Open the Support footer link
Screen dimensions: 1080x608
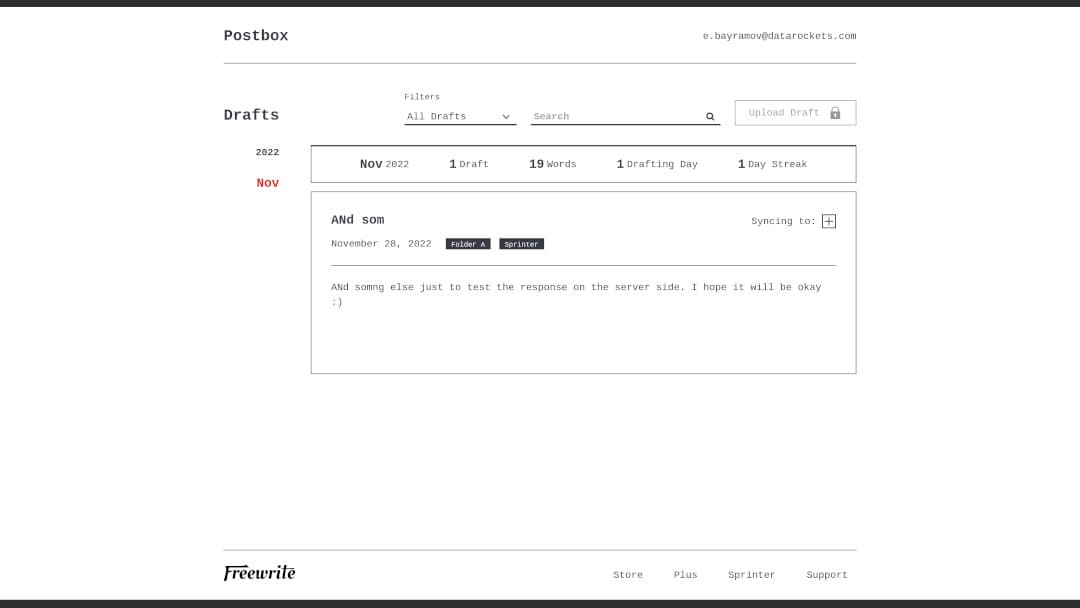click(x=826, y=575)
